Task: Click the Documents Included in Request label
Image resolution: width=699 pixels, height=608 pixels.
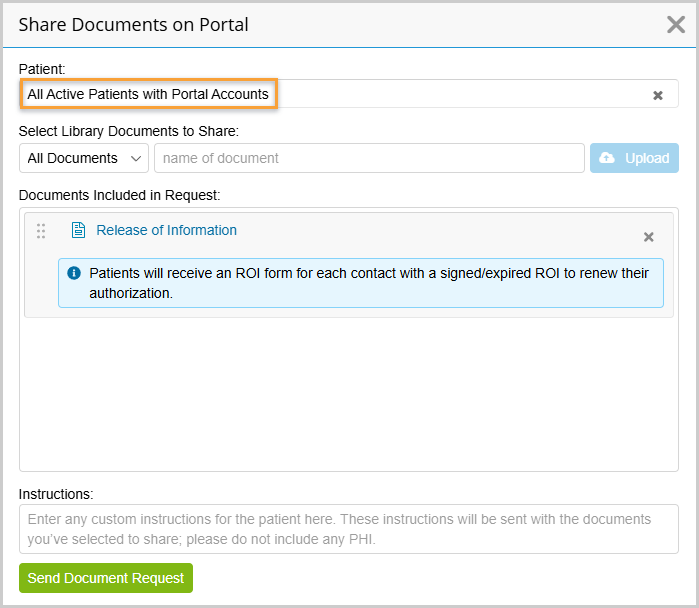Action: click(x=119, y=195)
